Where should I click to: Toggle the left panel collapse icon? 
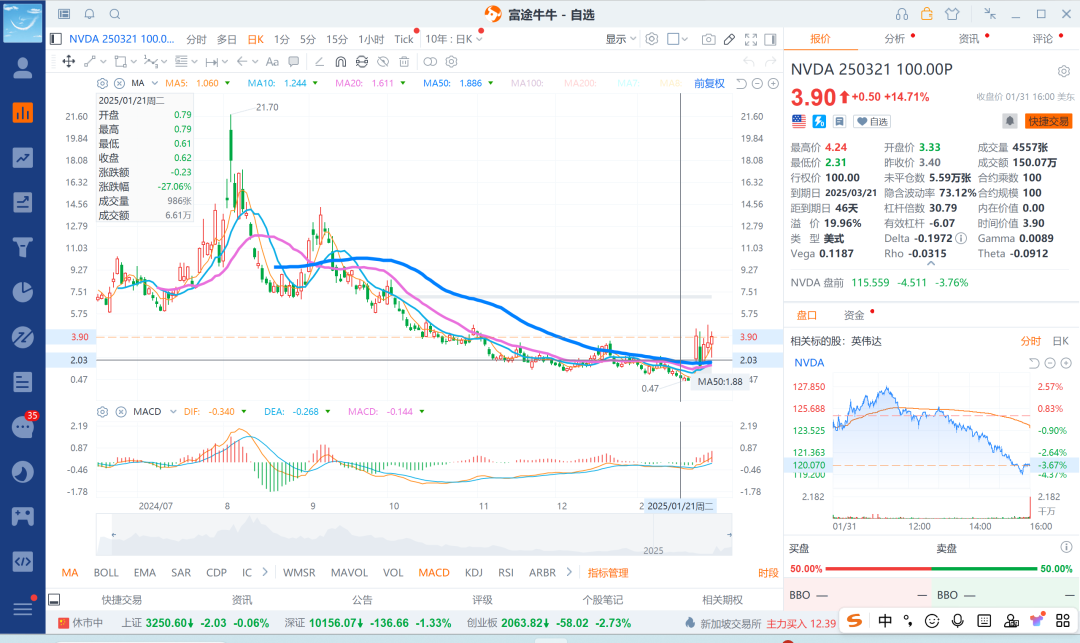56,39
